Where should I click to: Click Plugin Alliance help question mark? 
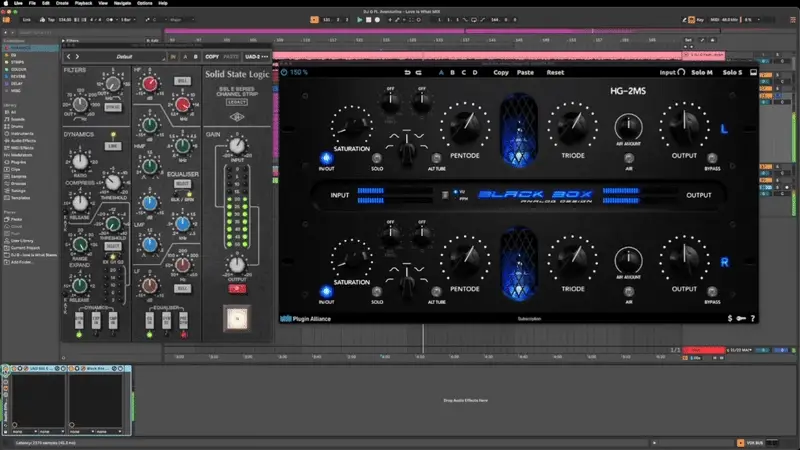tap(753, 318)
